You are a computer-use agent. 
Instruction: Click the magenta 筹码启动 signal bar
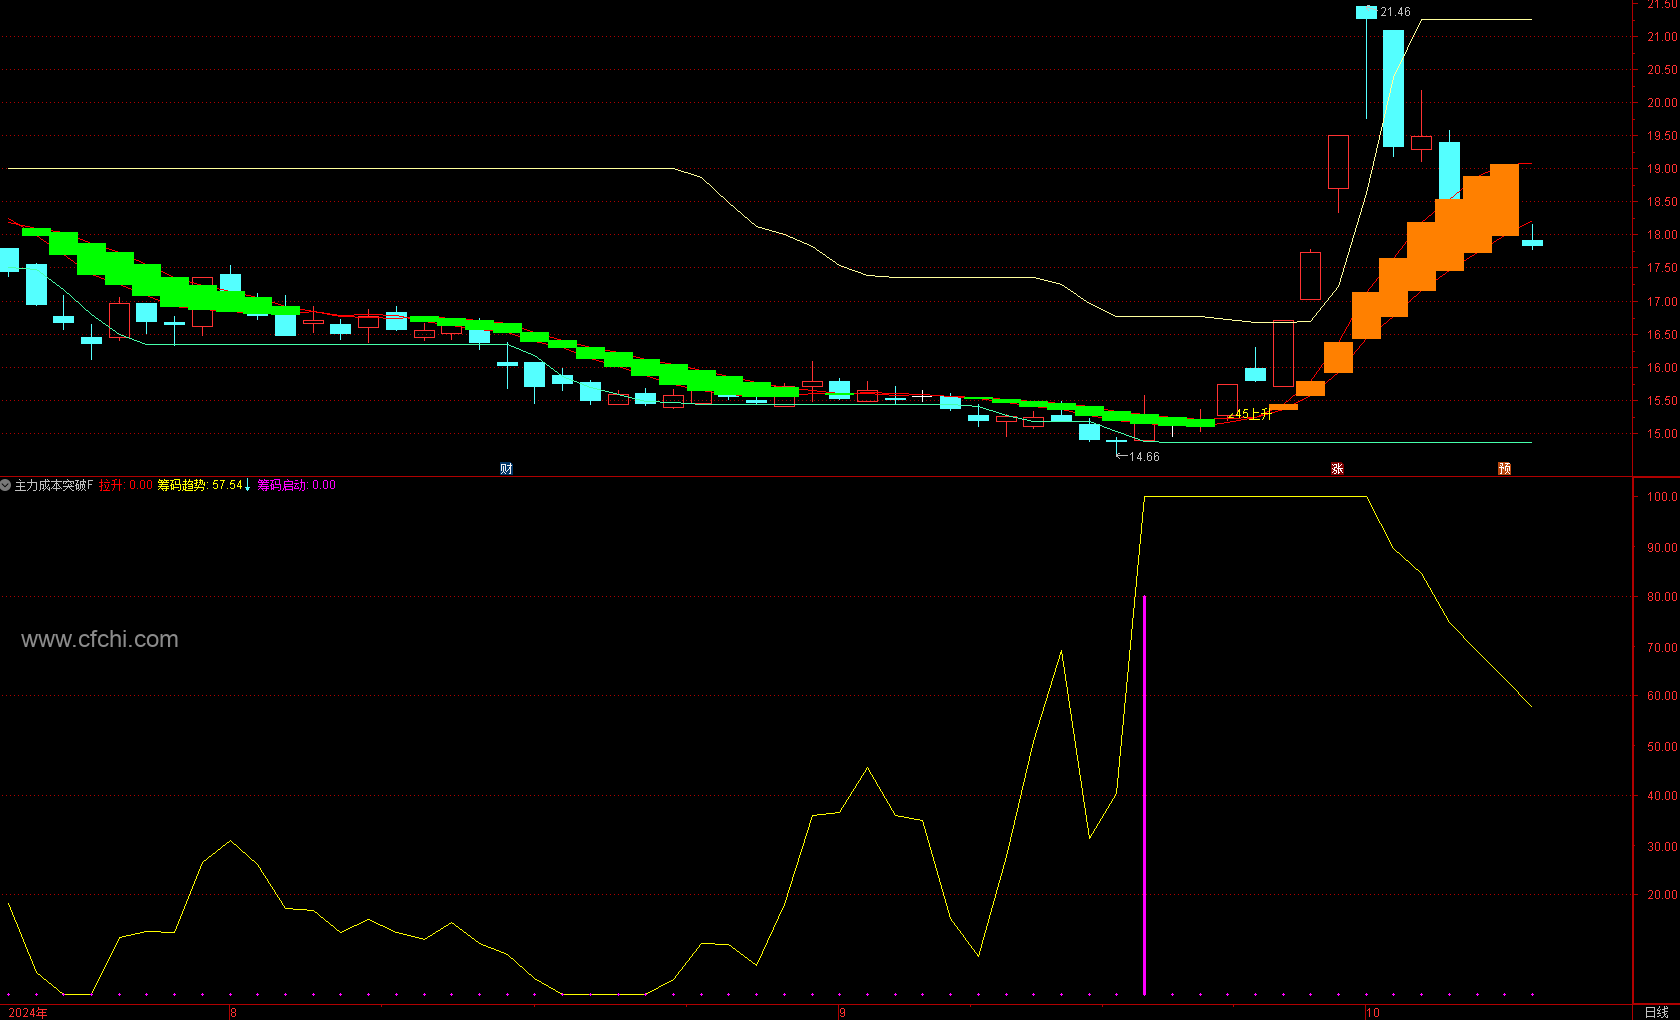pos(1144,795)
